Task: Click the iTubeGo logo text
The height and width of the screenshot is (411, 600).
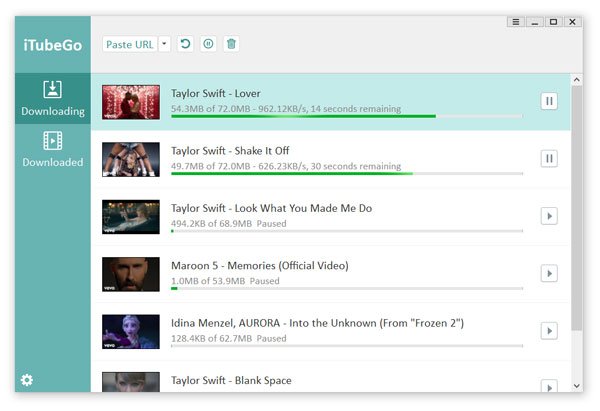Action: (53, 45)
